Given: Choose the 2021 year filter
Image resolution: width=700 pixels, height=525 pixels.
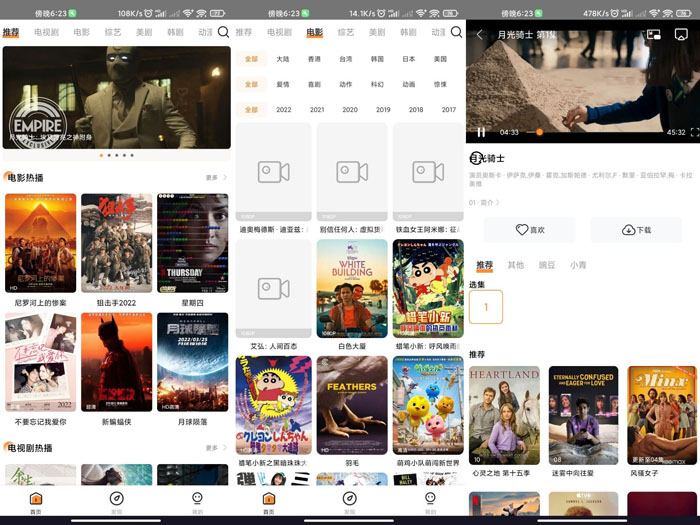Looking at the screenshot, I should click(x=317, y=110).
